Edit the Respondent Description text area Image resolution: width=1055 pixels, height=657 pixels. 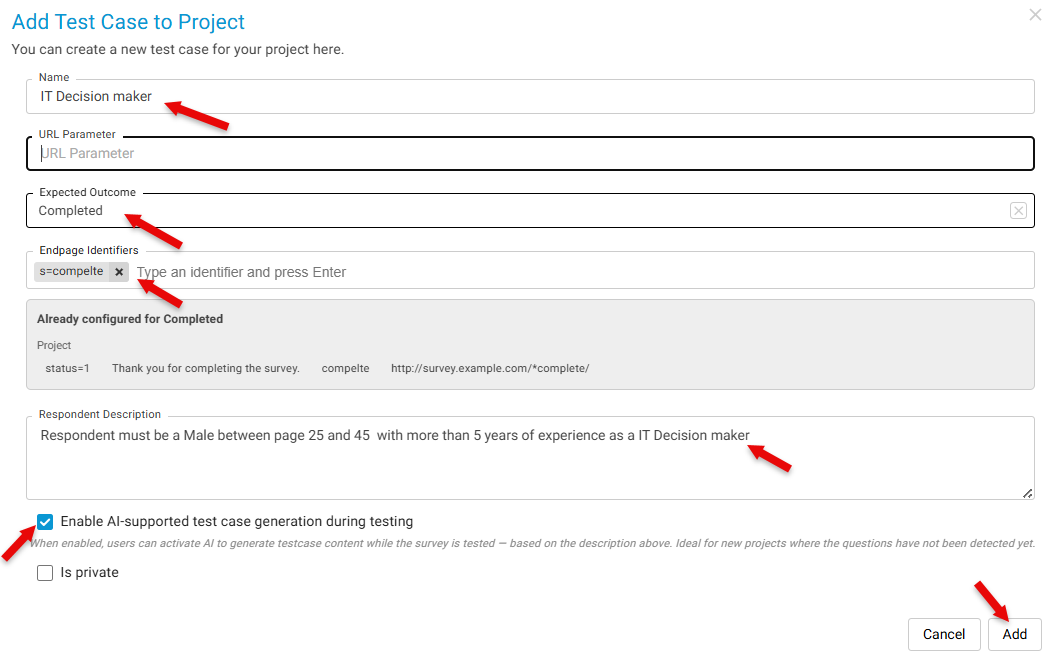coord(530,458)
